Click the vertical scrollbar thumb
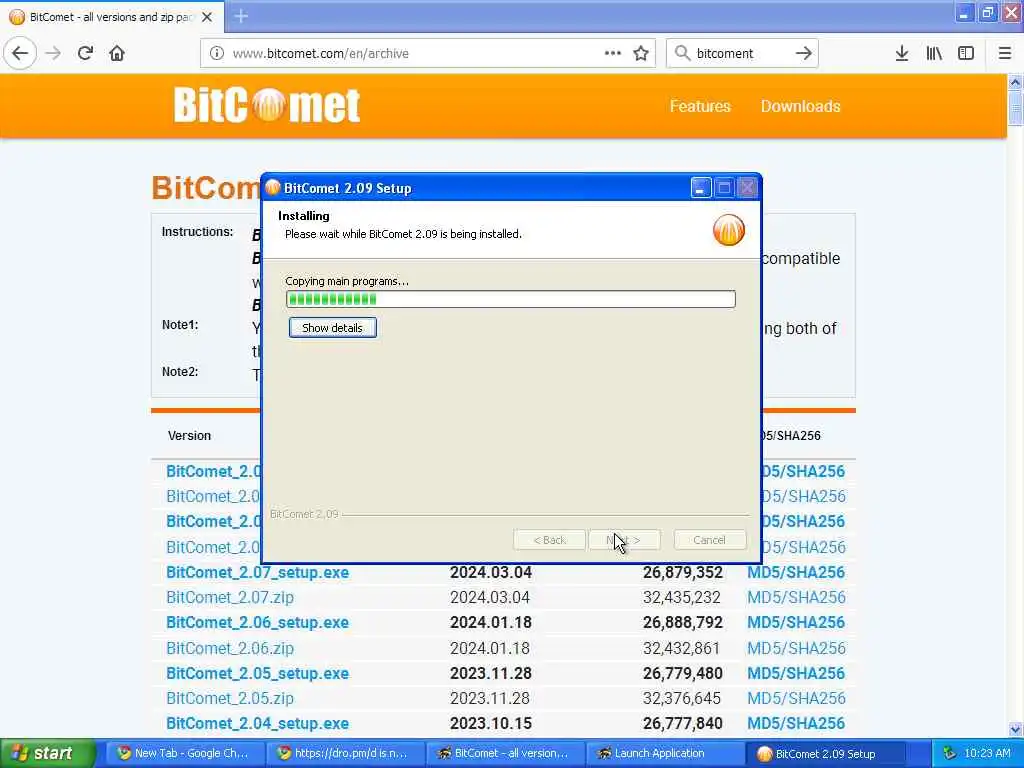This screenshot has width=1024, height=768. [1015, 108]
